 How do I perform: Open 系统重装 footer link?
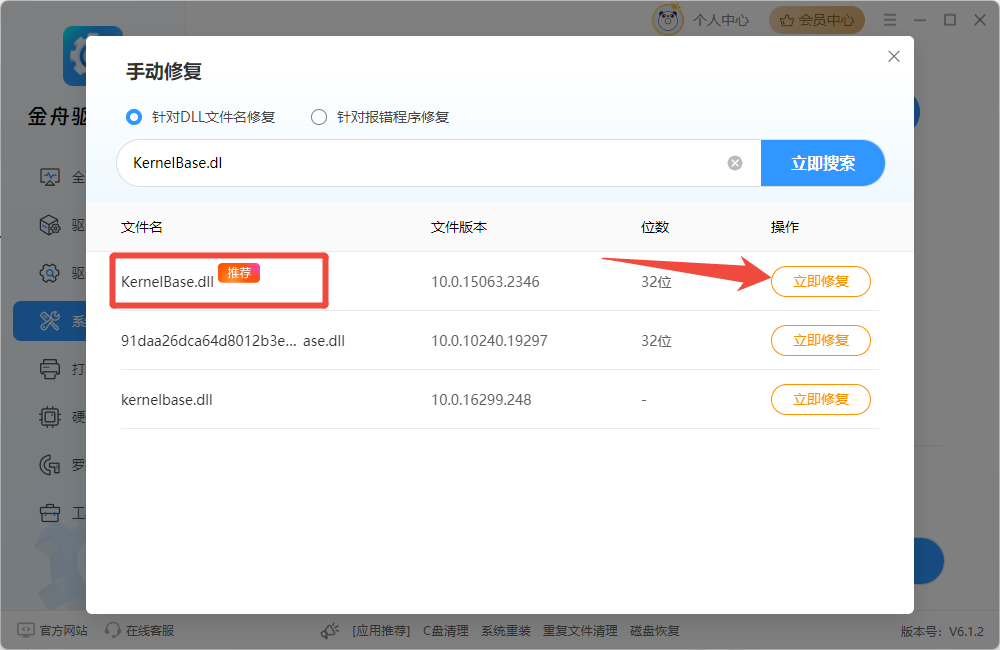point(506,631)
